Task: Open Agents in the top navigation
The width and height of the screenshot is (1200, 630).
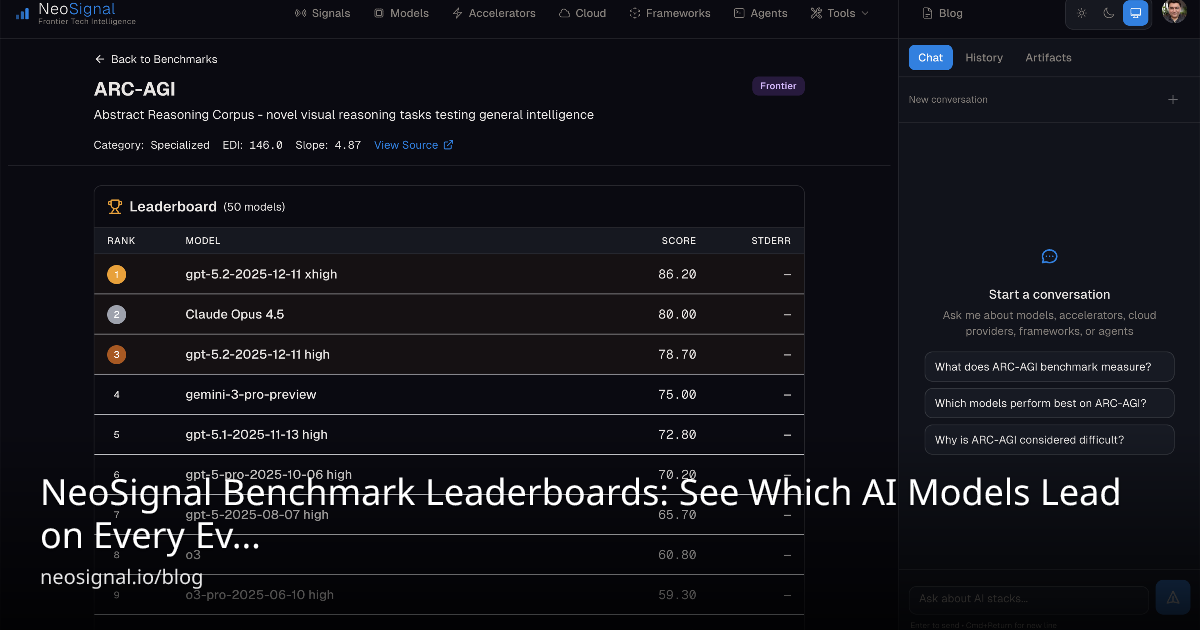Action: (760, 13)
